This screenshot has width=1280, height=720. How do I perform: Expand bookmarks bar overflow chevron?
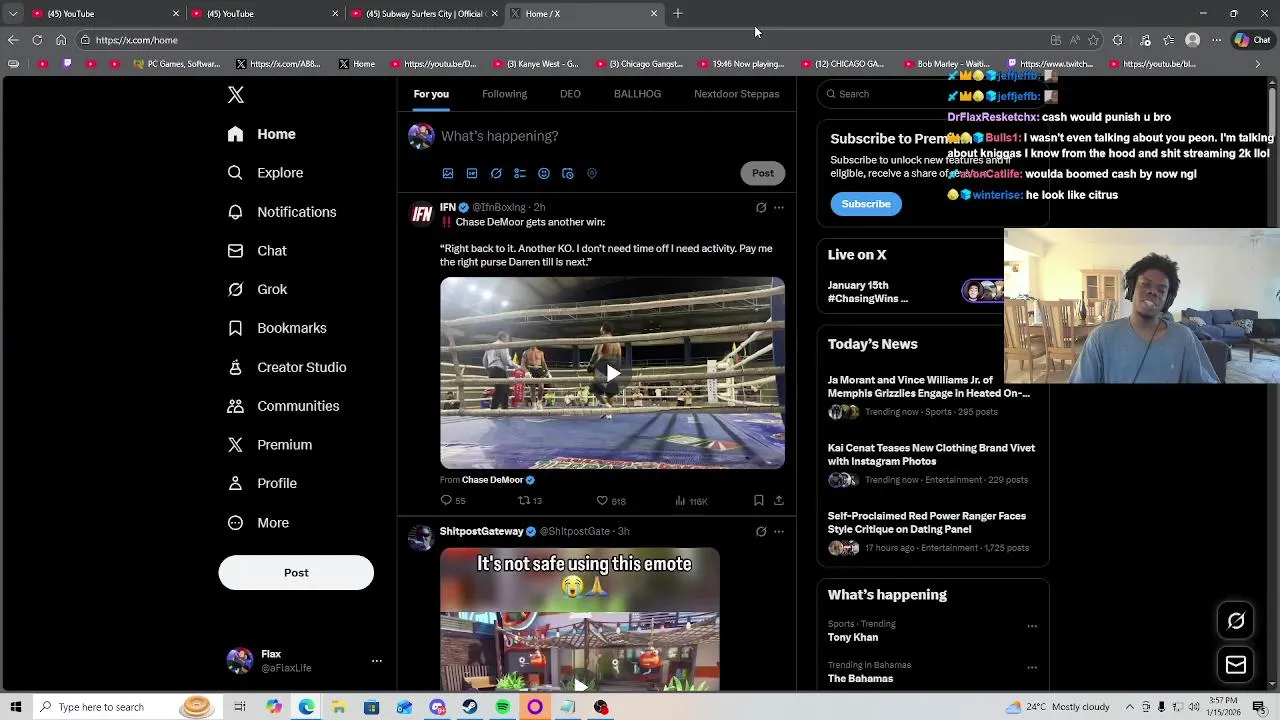(1258, 64)
